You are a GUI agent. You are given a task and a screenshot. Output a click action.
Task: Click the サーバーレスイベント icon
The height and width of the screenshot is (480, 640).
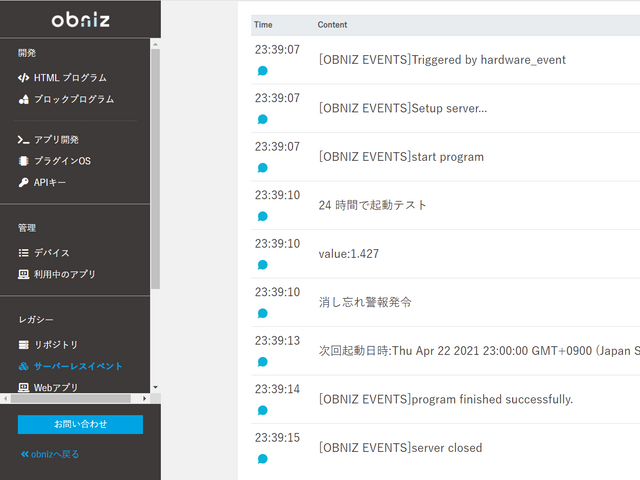pos(24,366)
